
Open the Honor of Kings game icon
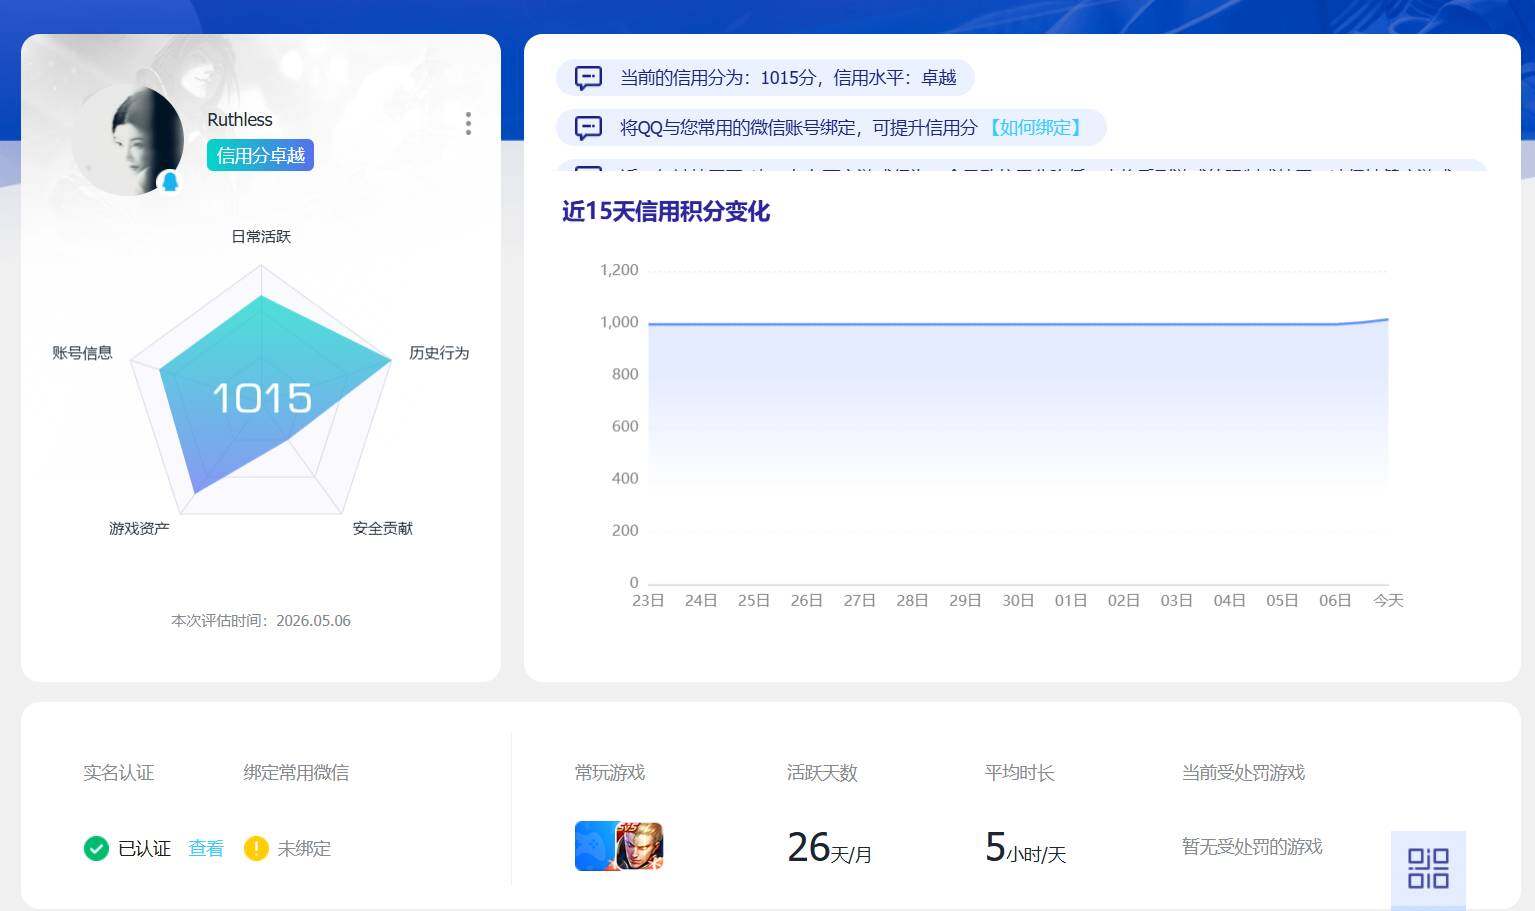point(640,846)
